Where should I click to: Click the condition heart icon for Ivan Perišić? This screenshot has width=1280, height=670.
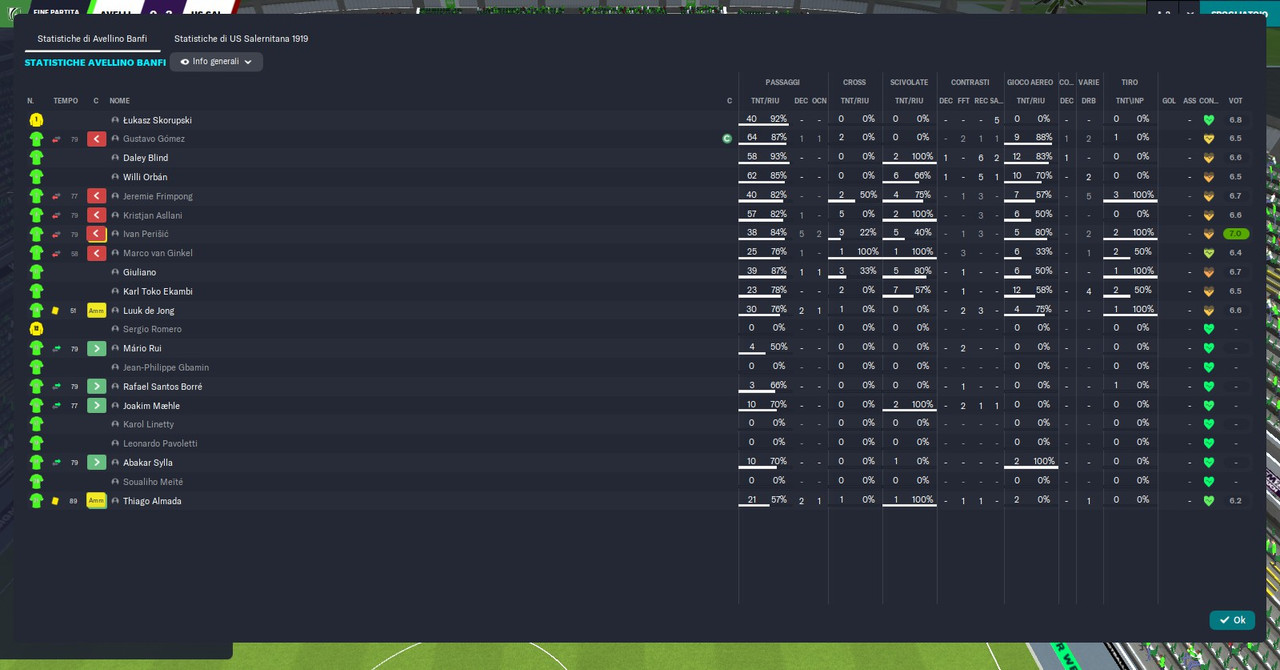click(1208, 234)
